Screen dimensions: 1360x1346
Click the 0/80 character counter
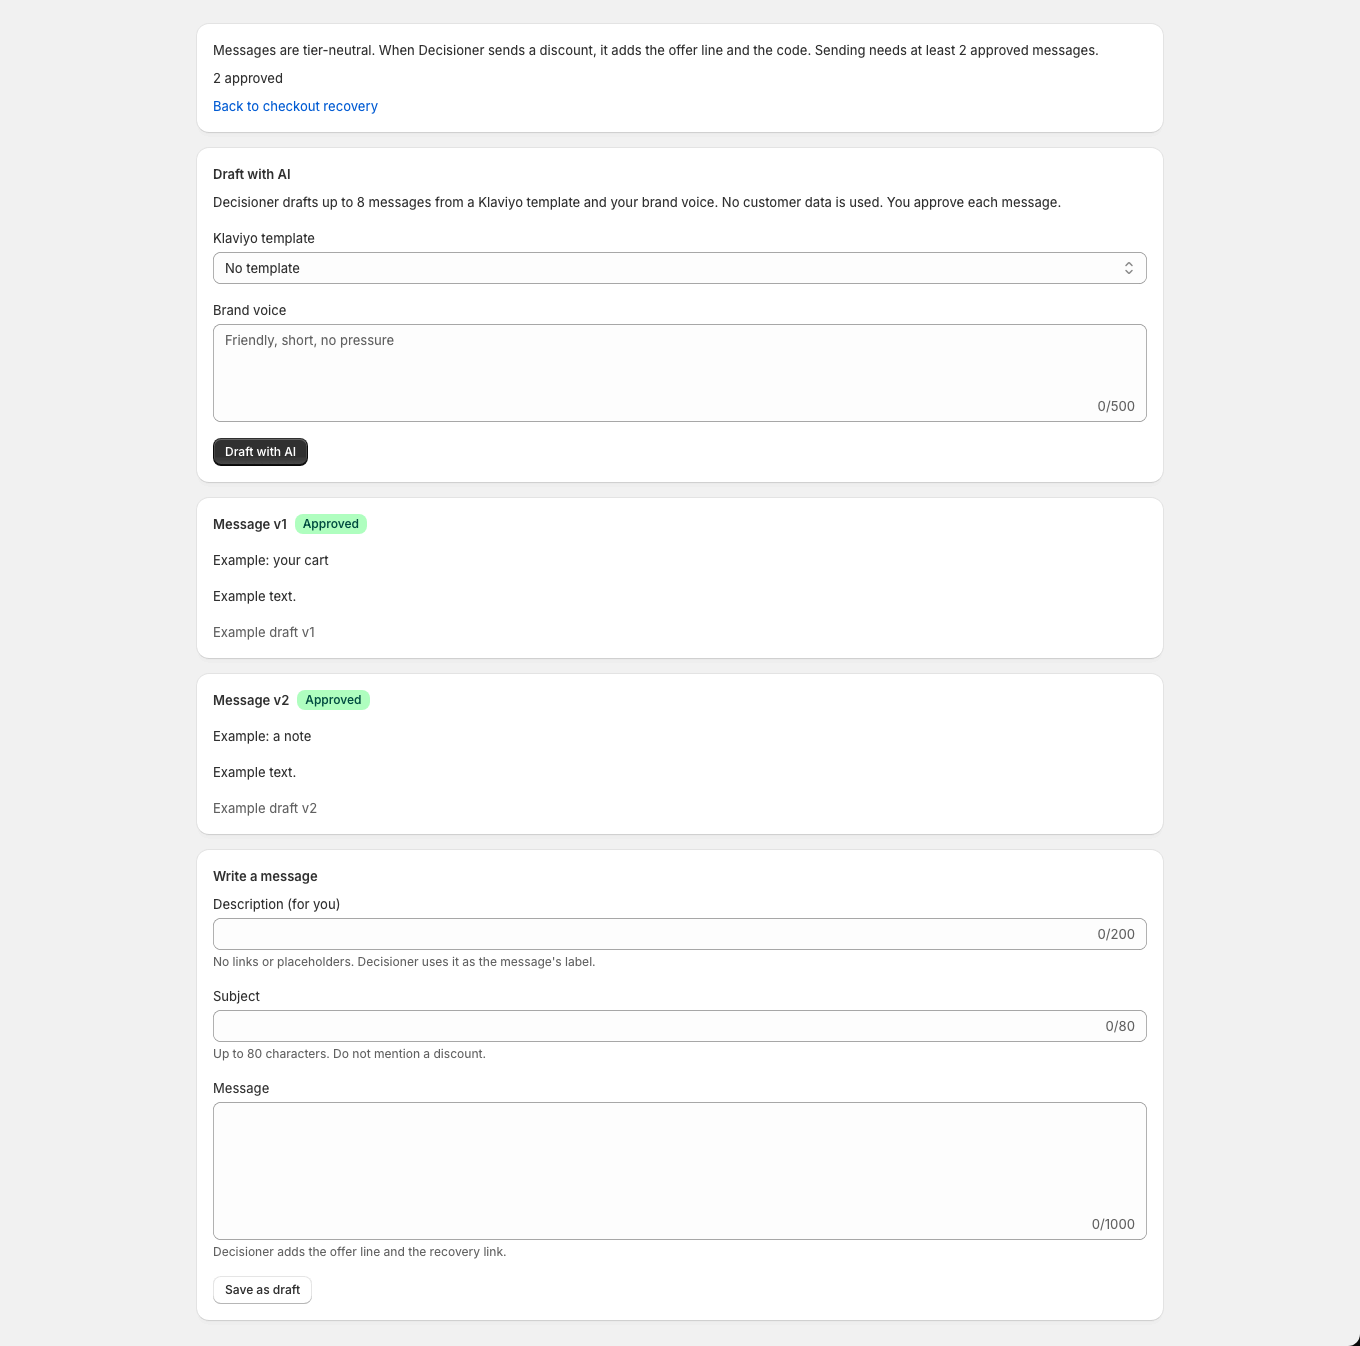click(1120, 1026)
